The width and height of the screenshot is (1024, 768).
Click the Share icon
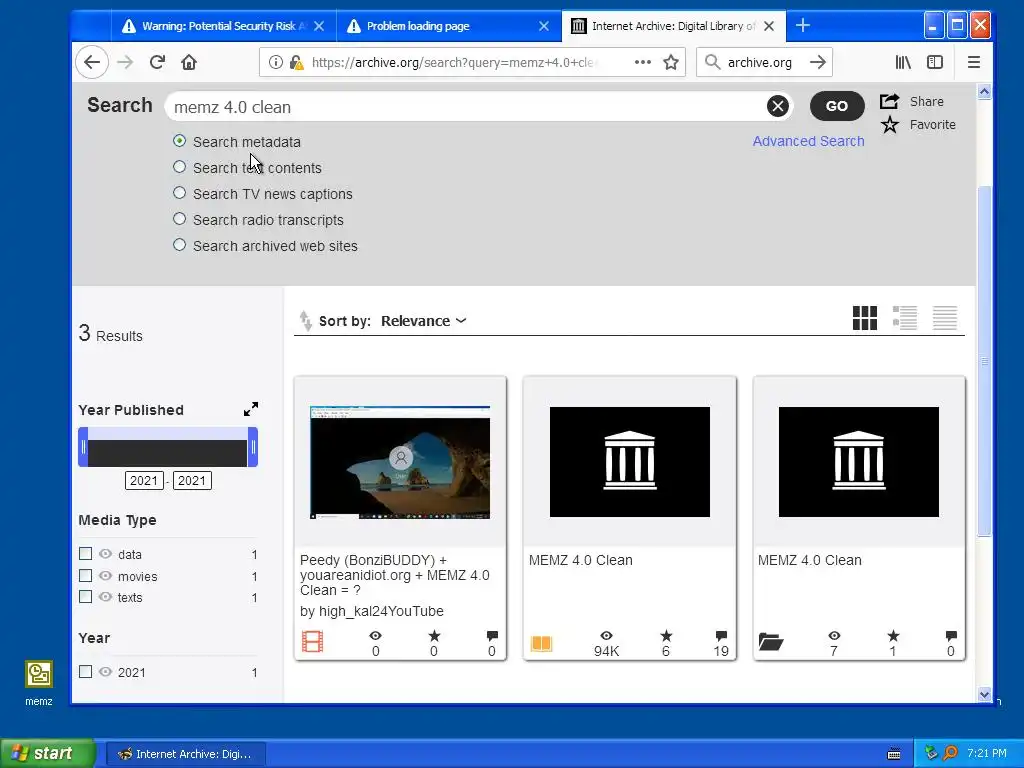(x=889, y=101)
